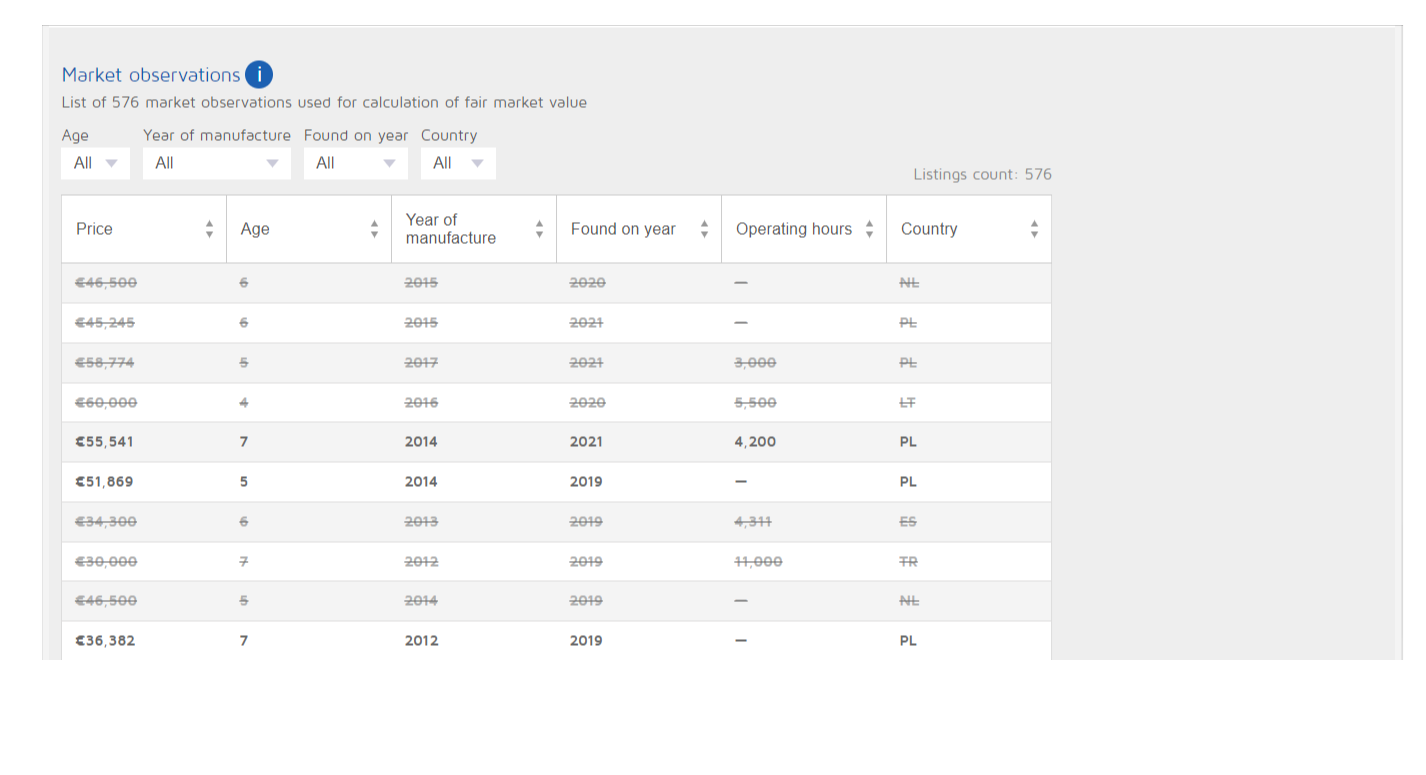
Task: Sort by Year of manufacture arrows
Action: click(x=539, y=229)
